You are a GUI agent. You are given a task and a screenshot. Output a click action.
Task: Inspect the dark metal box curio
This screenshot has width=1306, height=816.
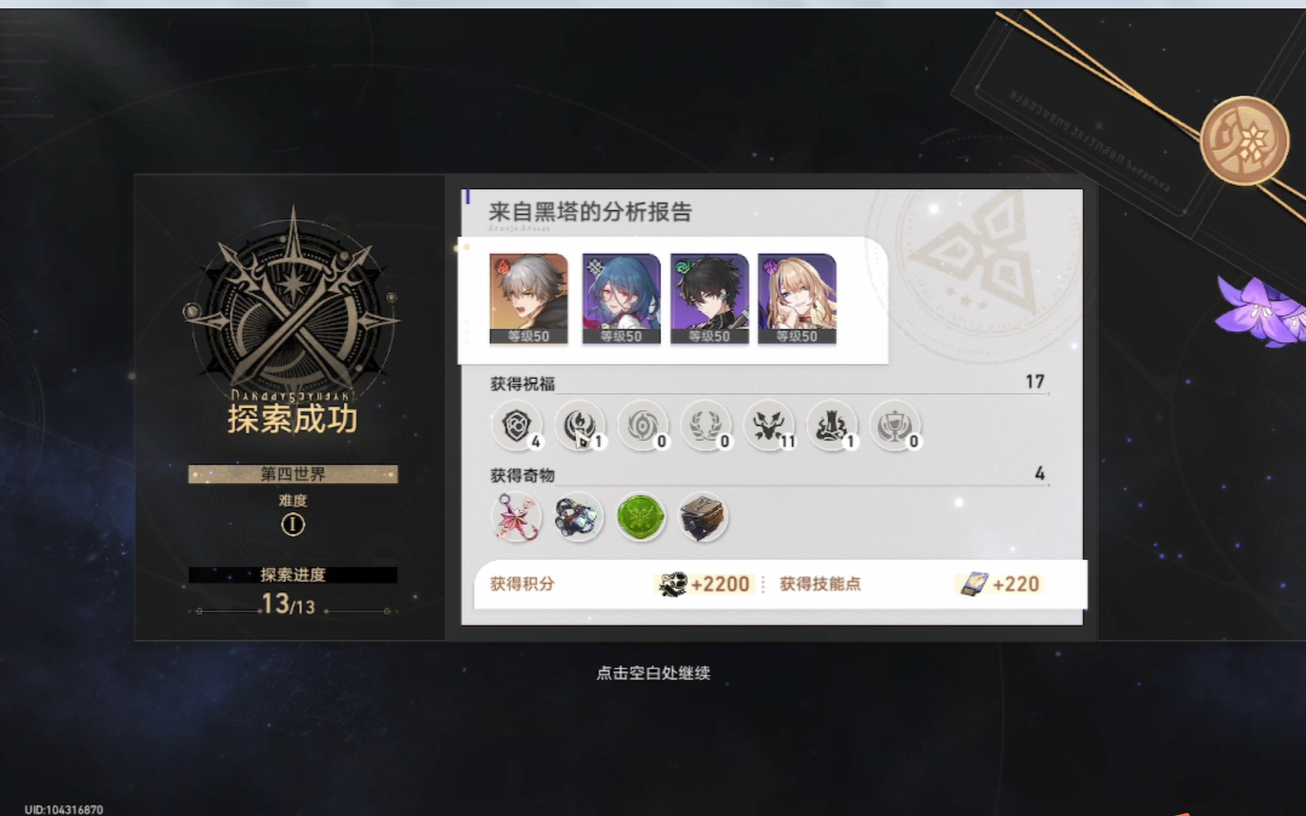(x=703, y=517)
